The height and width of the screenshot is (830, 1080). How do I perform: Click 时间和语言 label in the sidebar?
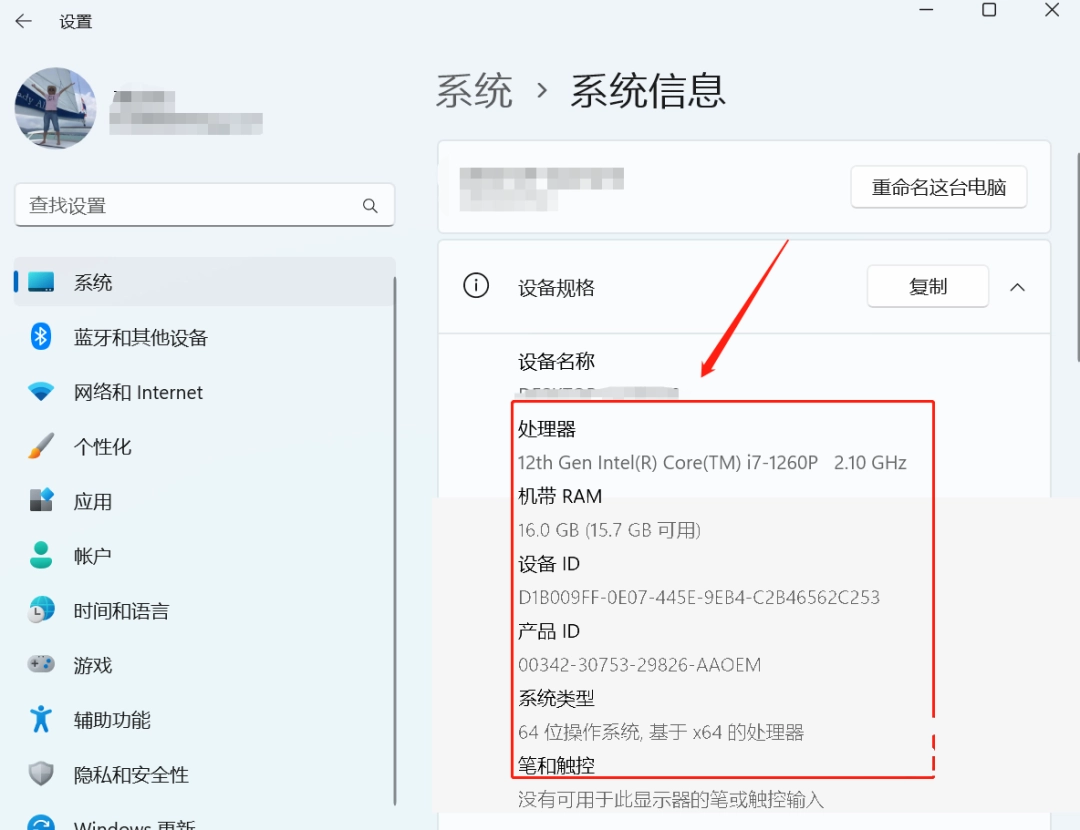(121, 611)
